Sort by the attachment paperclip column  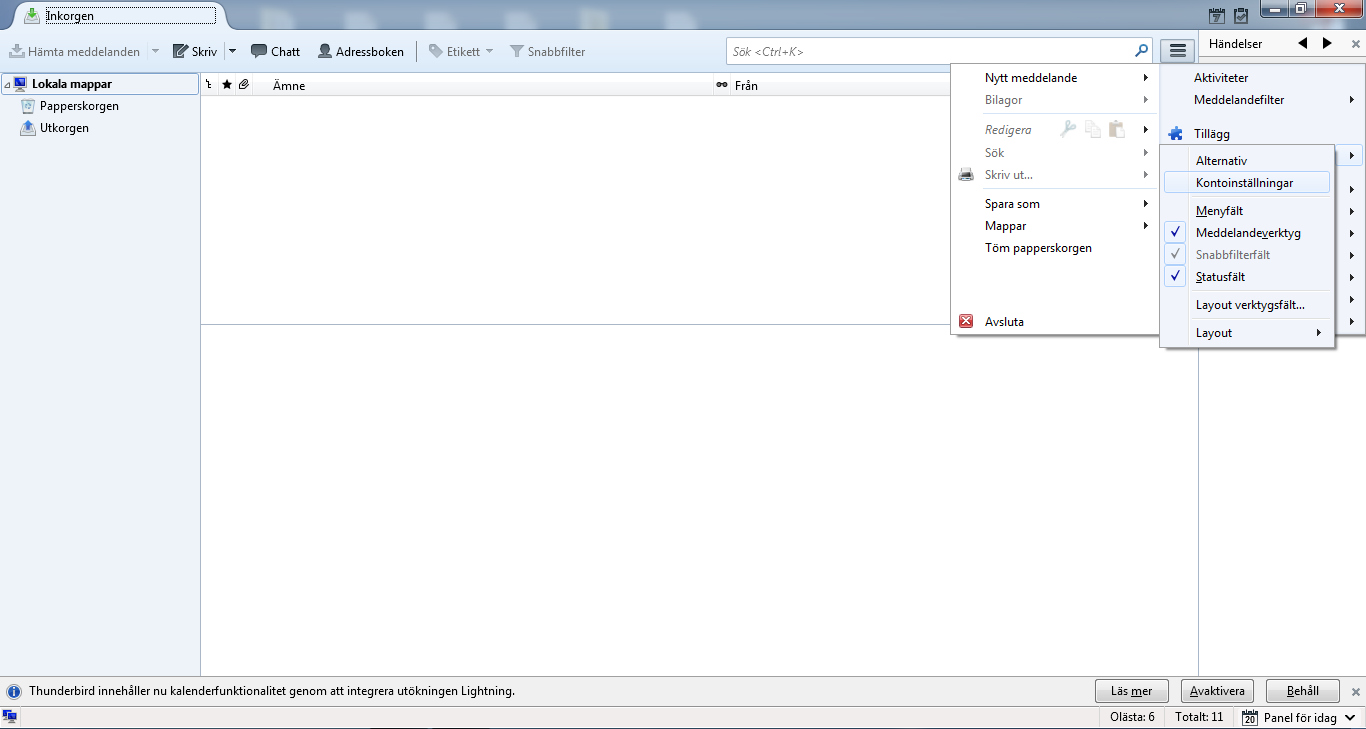(243, 85)
